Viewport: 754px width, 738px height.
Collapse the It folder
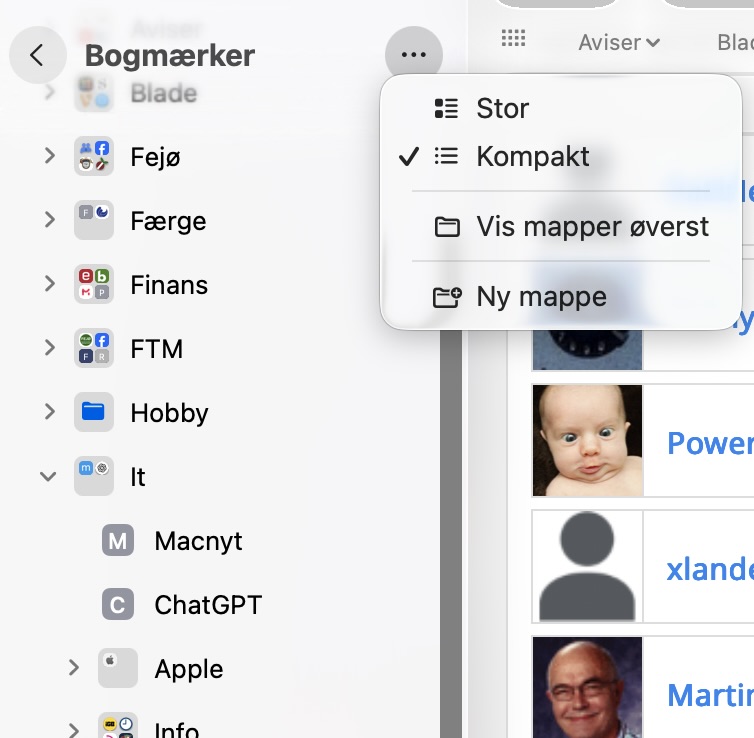point(48,477)
